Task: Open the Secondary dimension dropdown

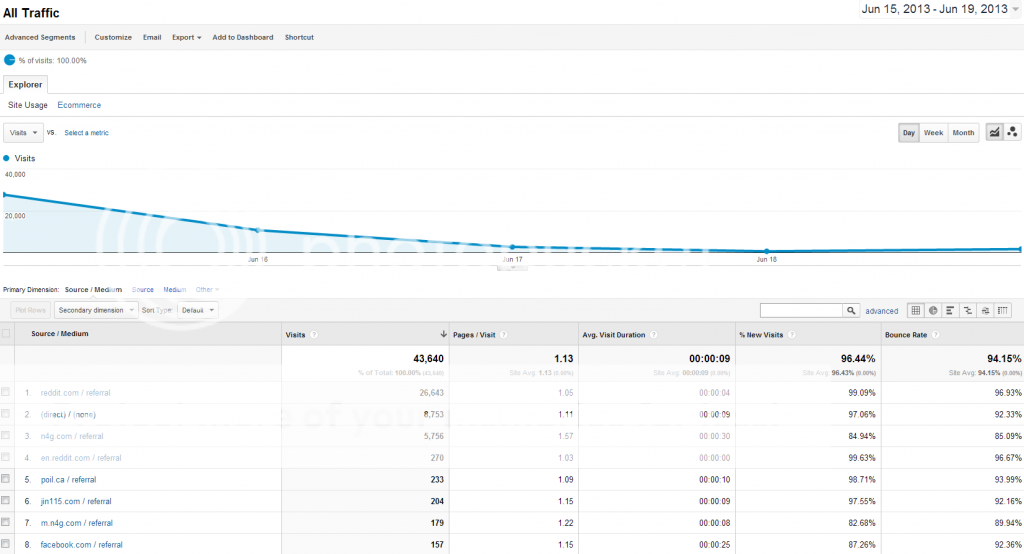Action: tap(95, 310)
